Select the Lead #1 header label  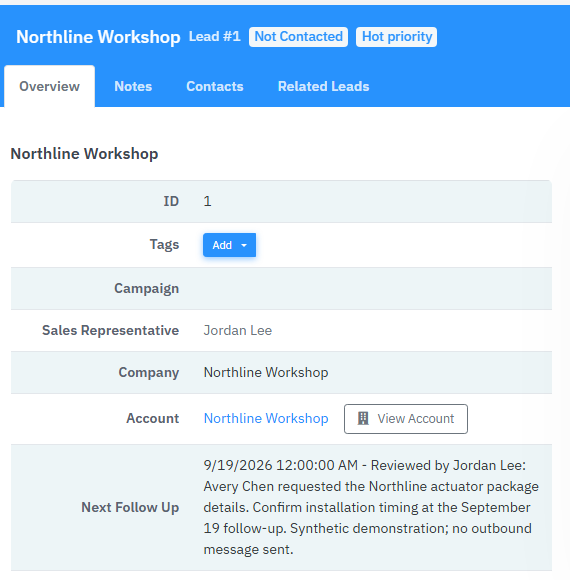tap(215, 37)
